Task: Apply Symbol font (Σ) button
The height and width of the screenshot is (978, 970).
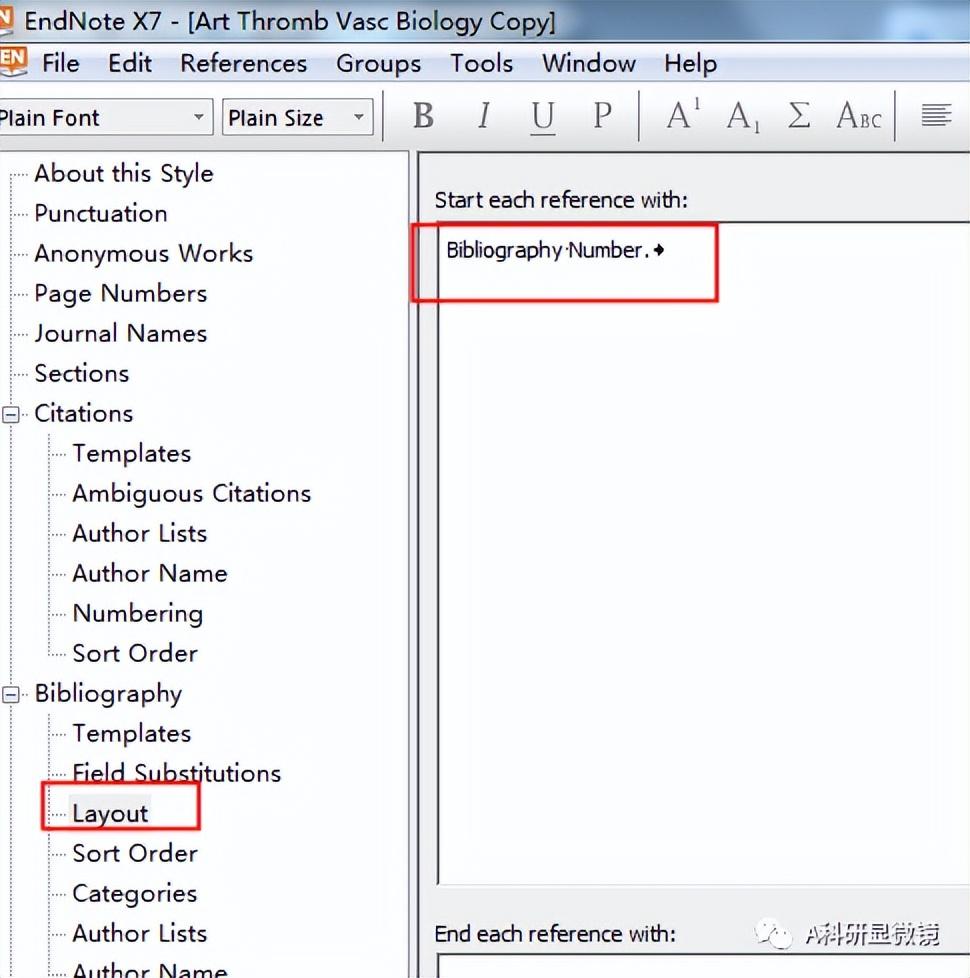Action: 799,115
